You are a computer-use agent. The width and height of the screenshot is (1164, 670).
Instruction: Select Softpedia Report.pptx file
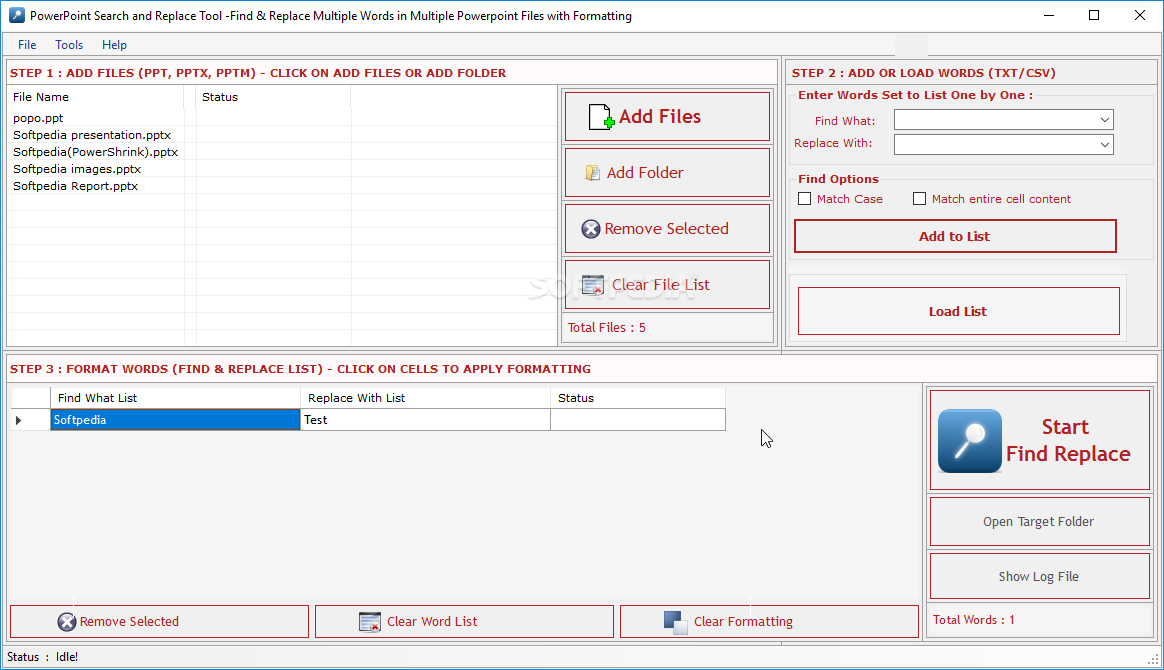tap(76, 186)
